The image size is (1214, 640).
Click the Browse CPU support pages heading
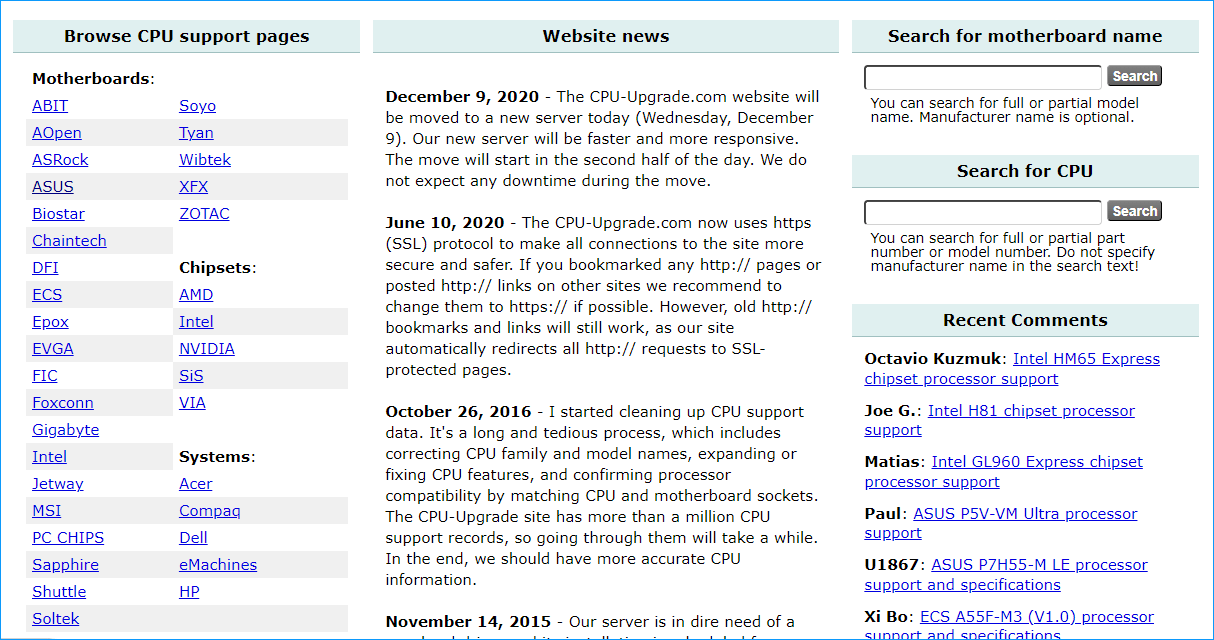coord(187,36)
